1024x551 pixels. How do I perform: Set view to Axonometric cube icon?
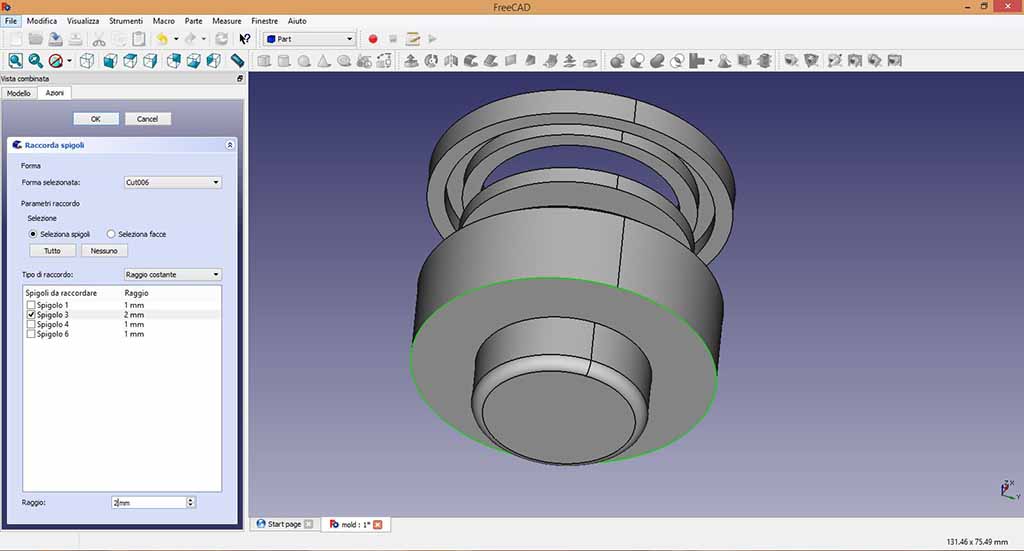pyautogui.click(x=87, y=61)
